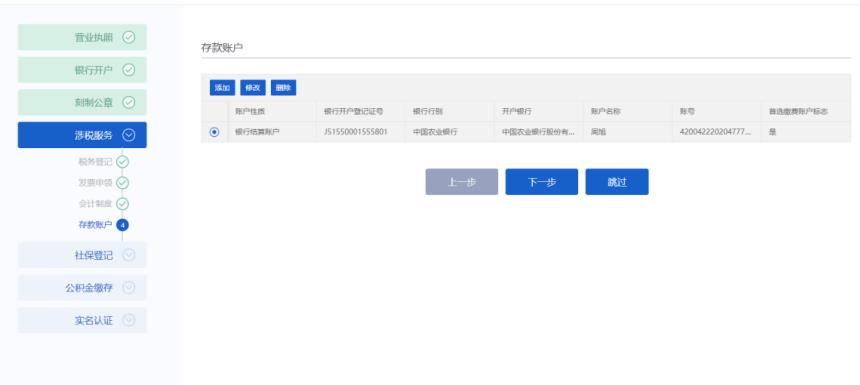Open the 银行开户 step in sidebar
The height and width of the screenshot is (385, 860).
point(82,70)
